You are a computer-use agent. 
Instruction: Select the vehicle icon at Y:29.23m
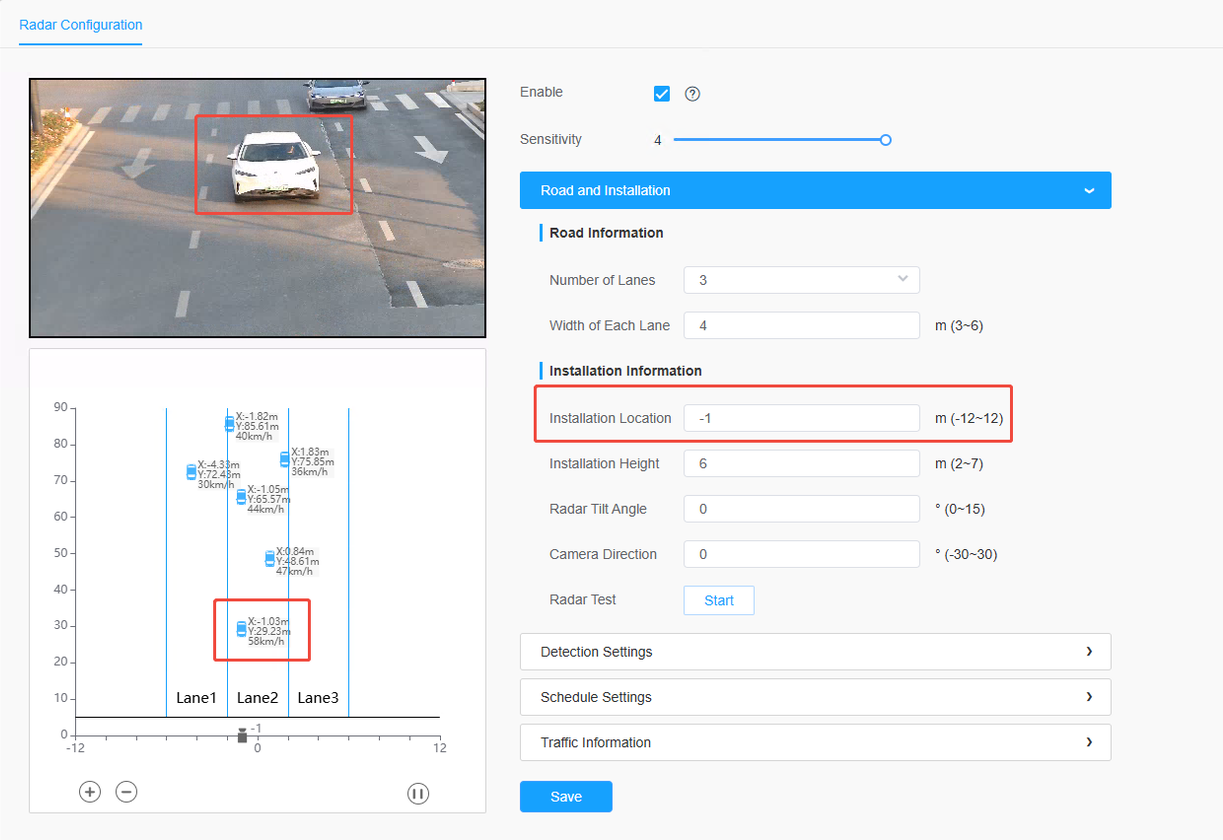click(241, 629)
